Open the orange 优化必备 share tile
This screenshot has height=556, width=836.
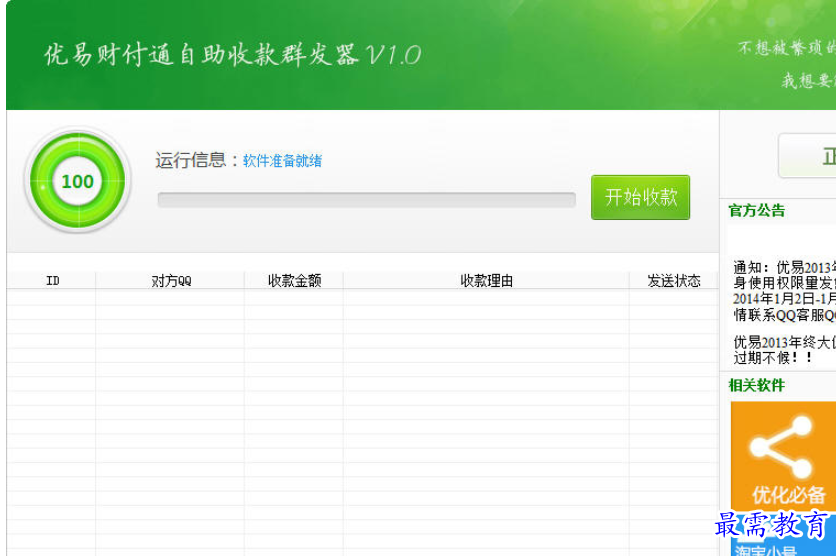(x=783, y=456)
